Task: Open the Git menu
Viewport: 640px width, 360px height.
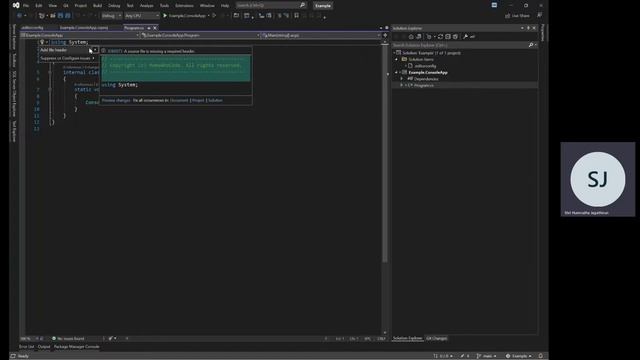Action: pyautogui.click(x=66, y=6)
